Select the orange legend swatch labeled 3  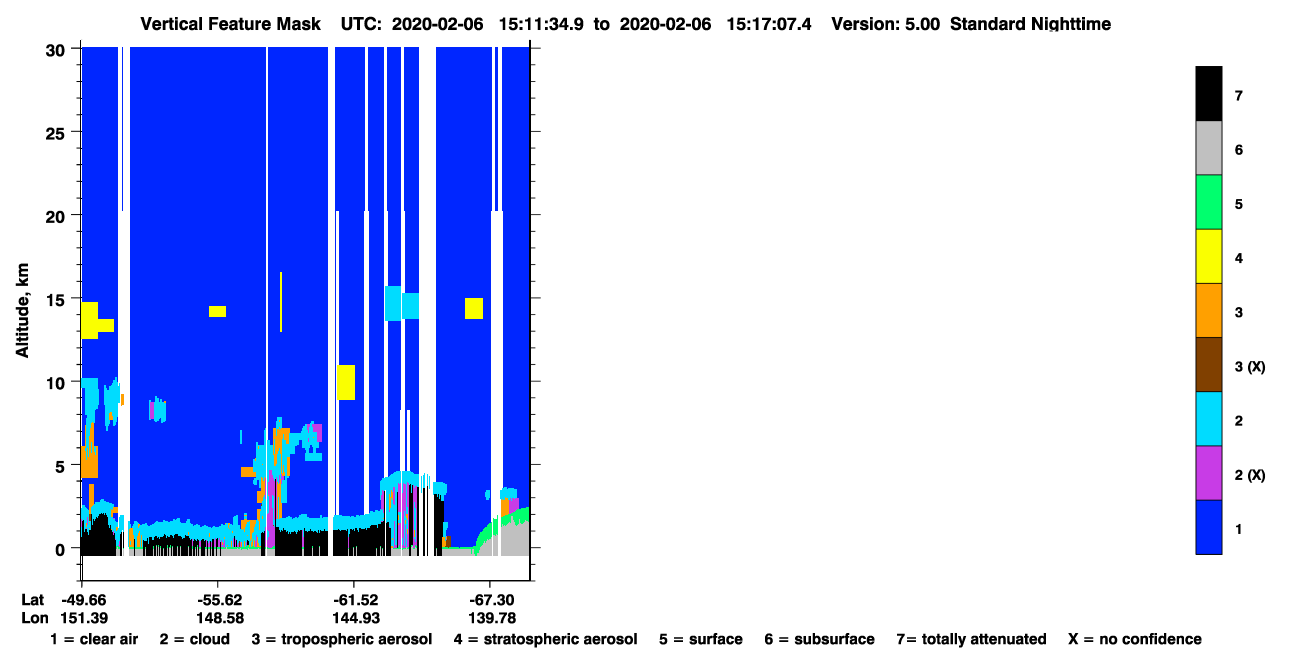click(1208, 310)
